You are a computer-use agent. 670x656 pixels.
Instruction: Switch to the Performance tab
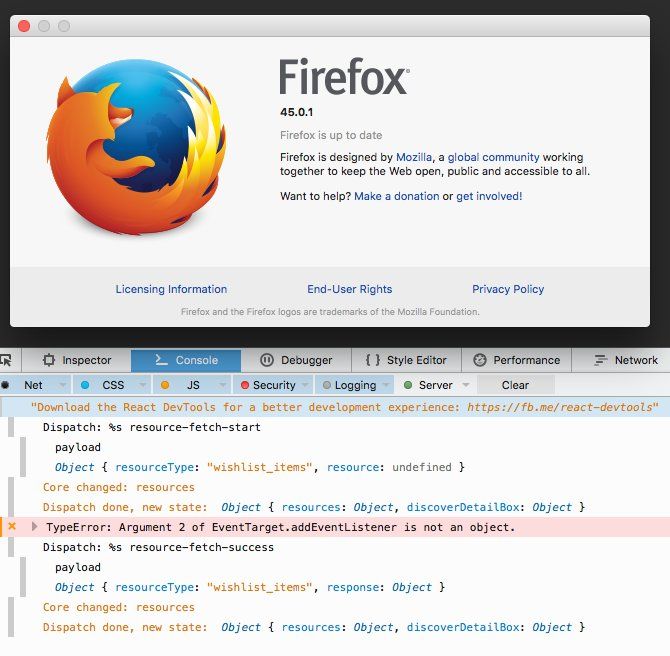tap(517, 360)
